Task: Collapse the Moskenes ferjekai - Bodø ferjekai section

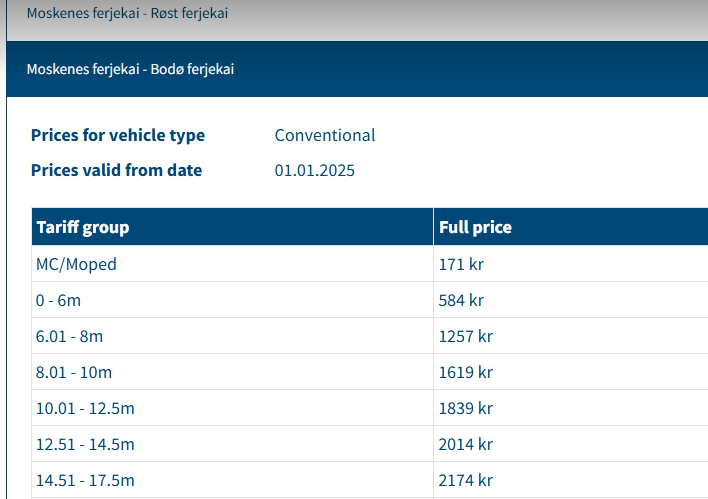Action: pos(130,69)
